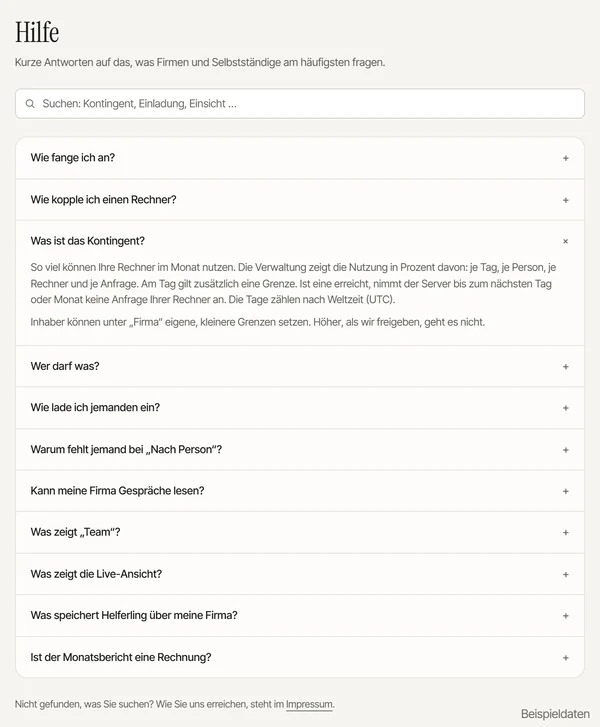Open the "Wer darf was?" entry
This screenshot has height=727, width=600.
click(300, 366)
